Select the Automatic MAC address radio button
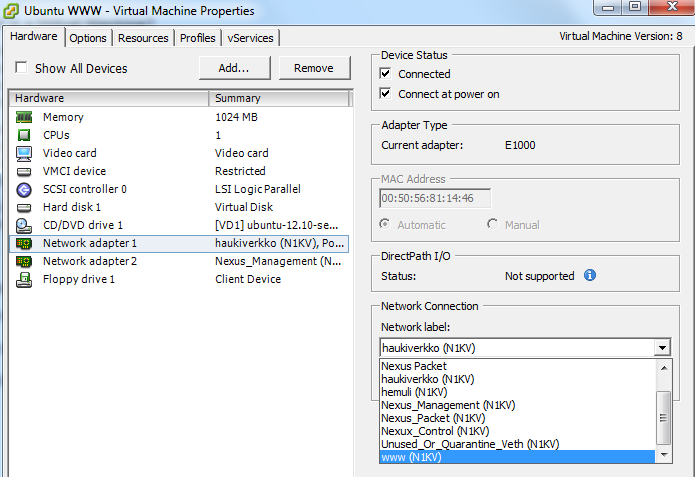This screenshot has width=695, height=477. (385, 224)
